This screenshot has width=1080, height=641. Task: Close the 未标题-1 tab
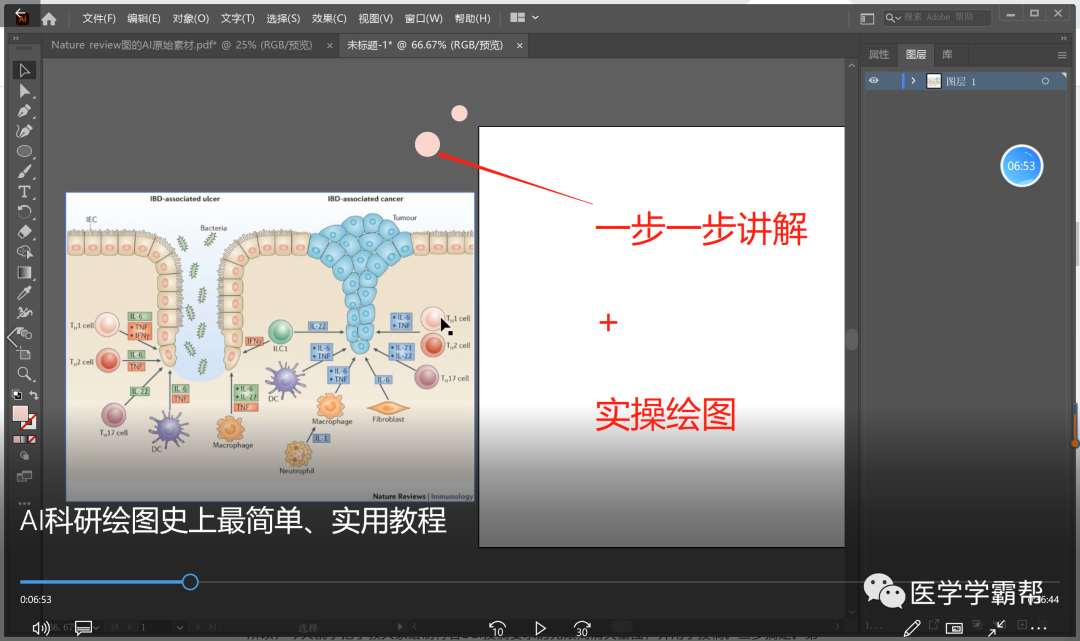point(519,45)
